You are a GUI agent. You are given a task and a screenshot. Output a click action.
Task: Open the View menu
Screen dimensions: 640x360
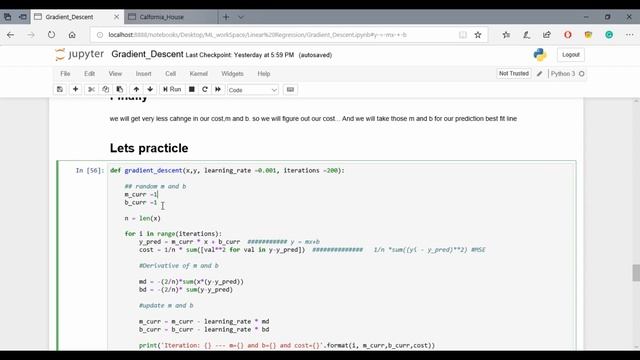(115, 74)
